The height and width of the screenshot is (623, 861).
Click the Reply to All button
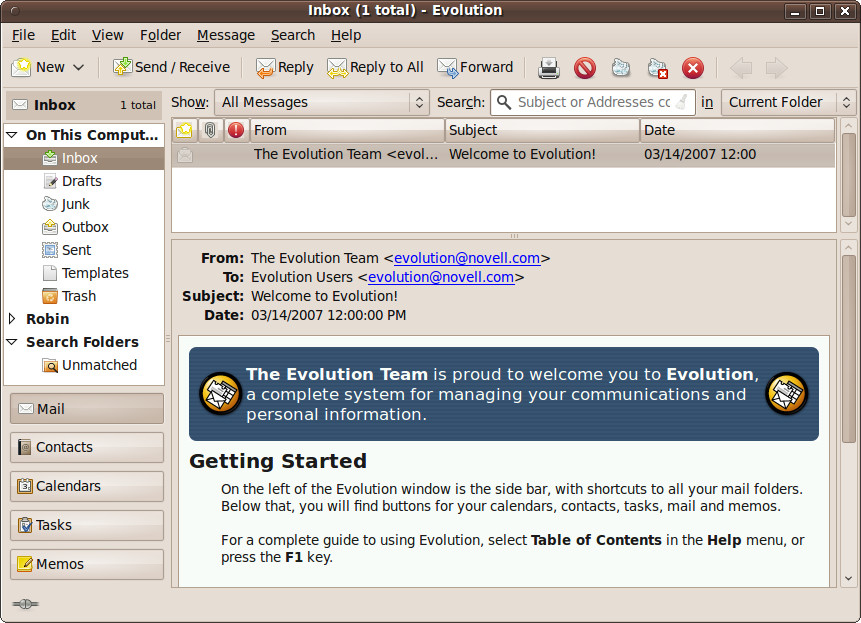[375, 68]
